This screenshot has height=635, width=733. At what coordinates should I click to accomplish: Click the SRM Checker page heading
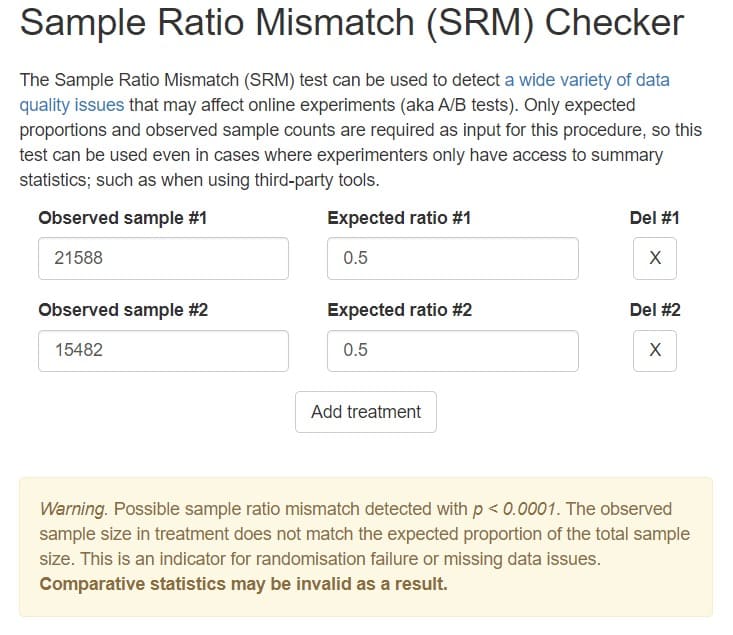coord(352,22)
